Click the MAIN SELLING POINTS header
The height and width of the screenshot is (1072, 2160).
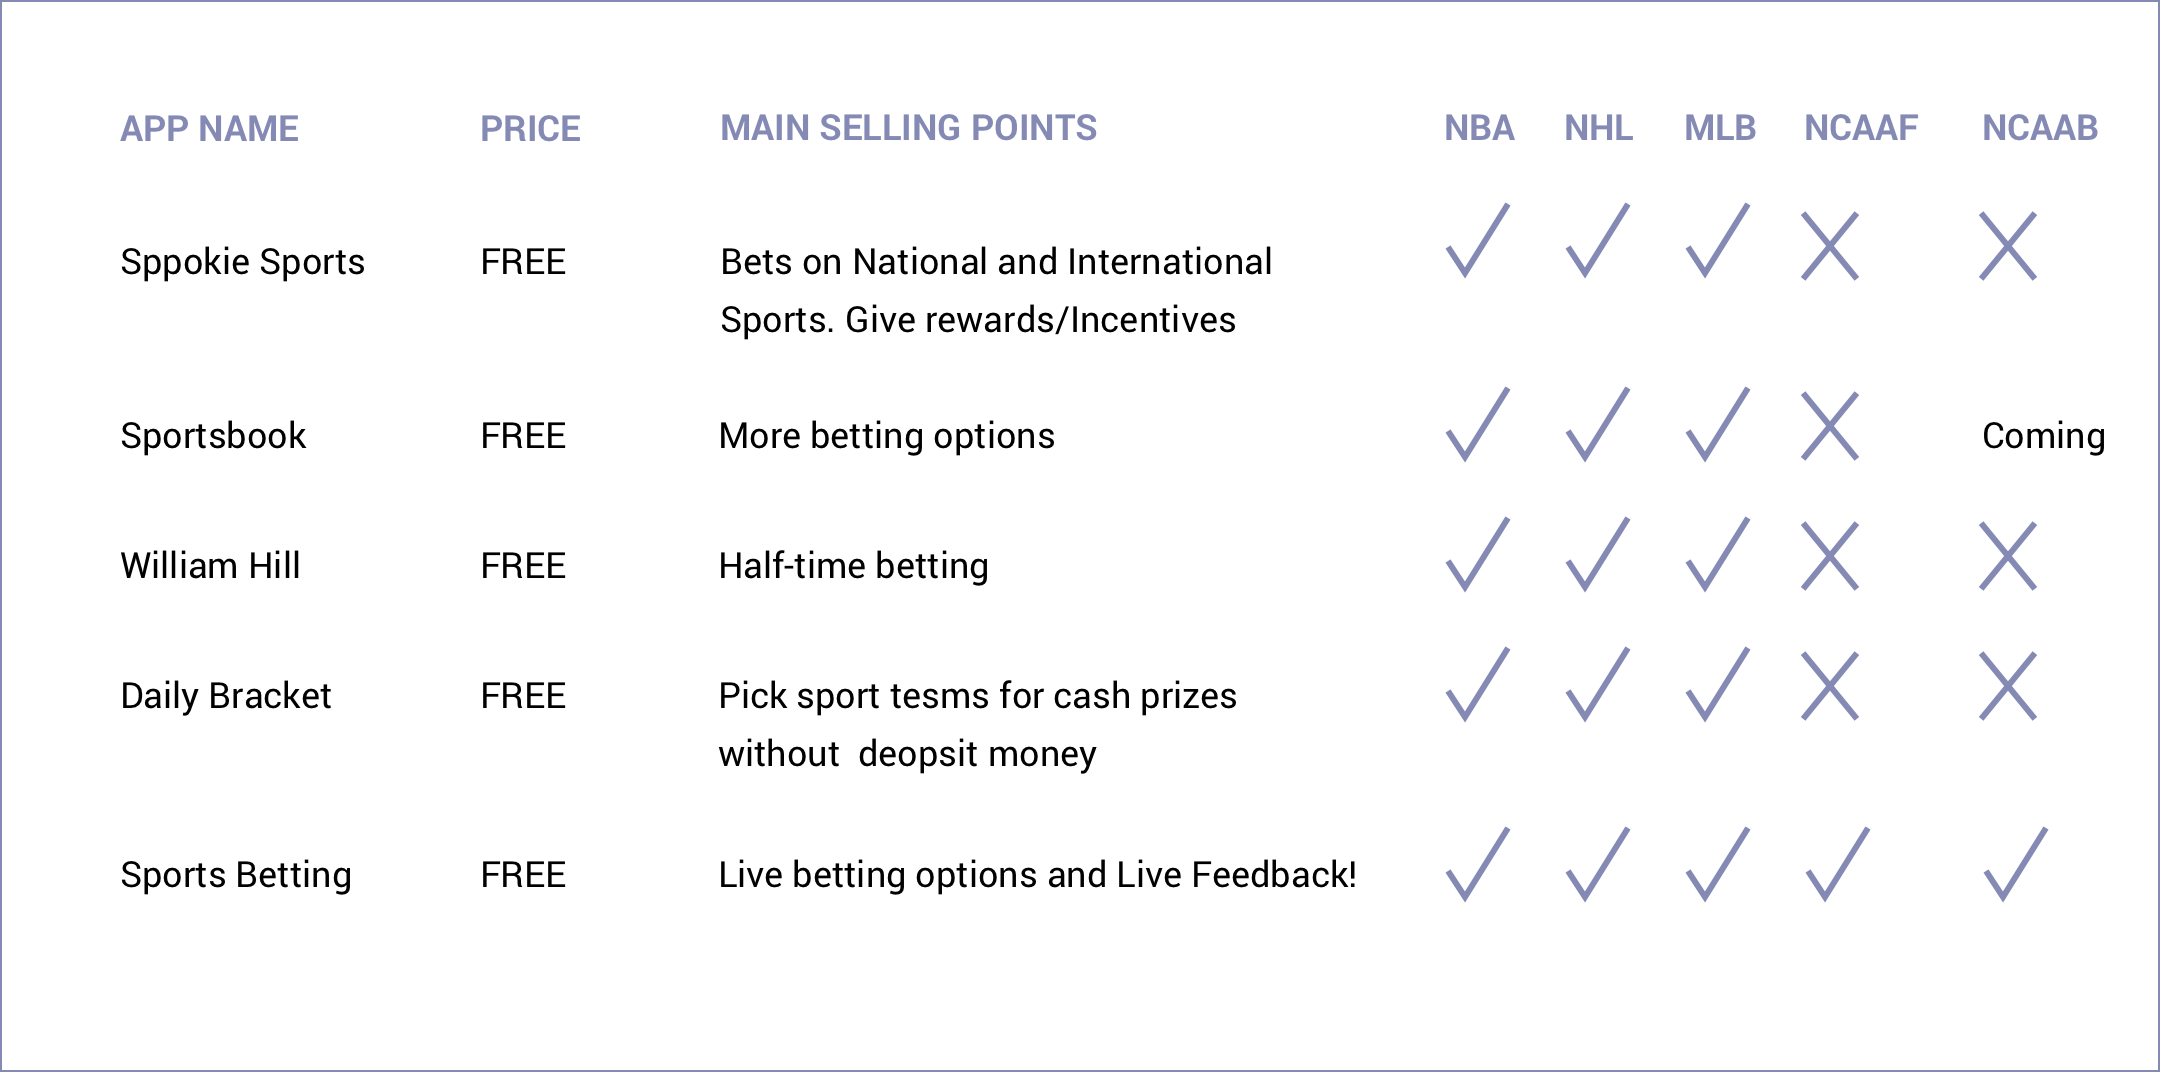point(908,128)
